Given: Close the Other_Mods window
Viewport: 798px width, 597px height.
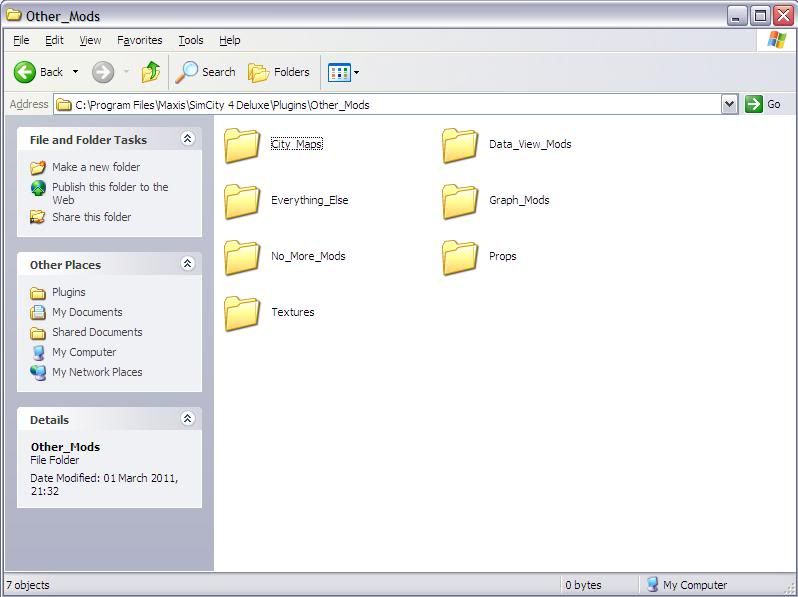Looking at the screenshot, I should [x=784, y=16].
